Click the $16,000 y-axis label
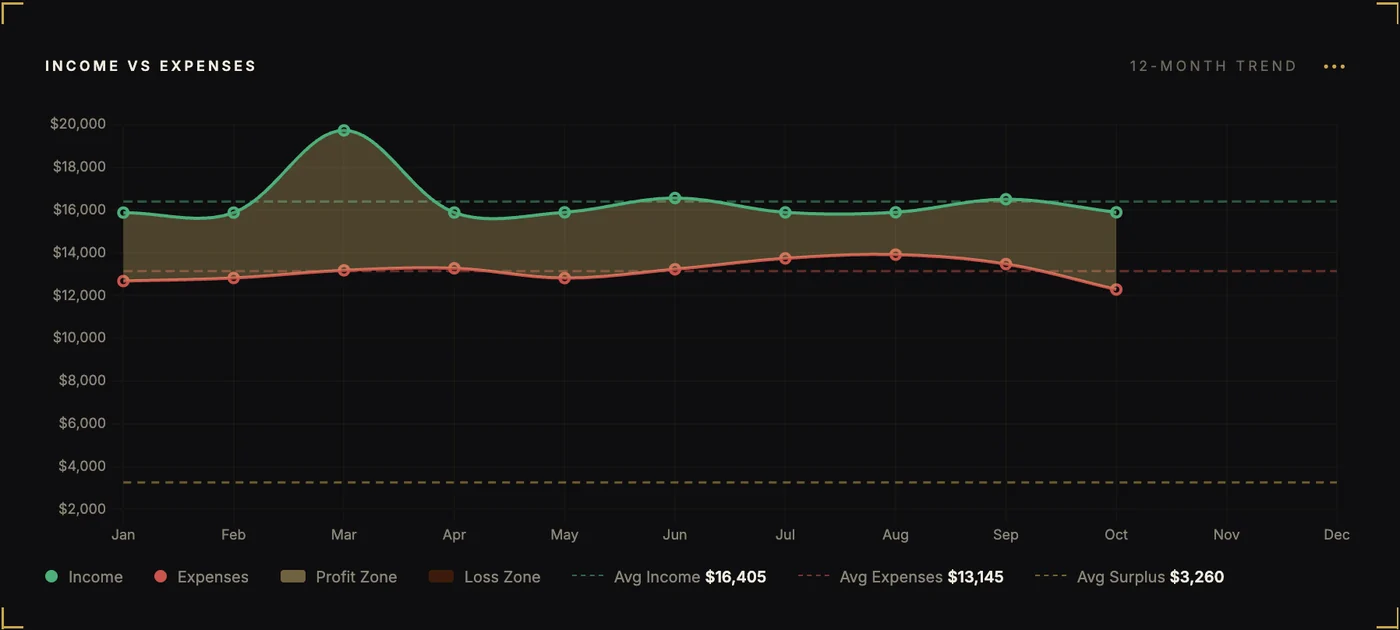1400x630 pixels. point(78,210)
